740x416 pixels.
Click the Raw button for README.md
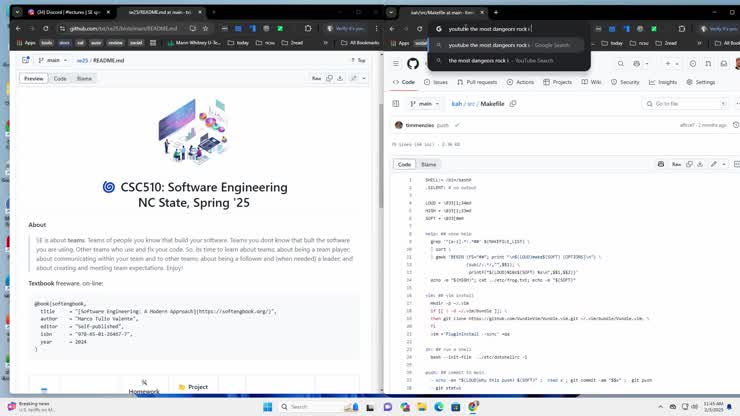[316, 78]
